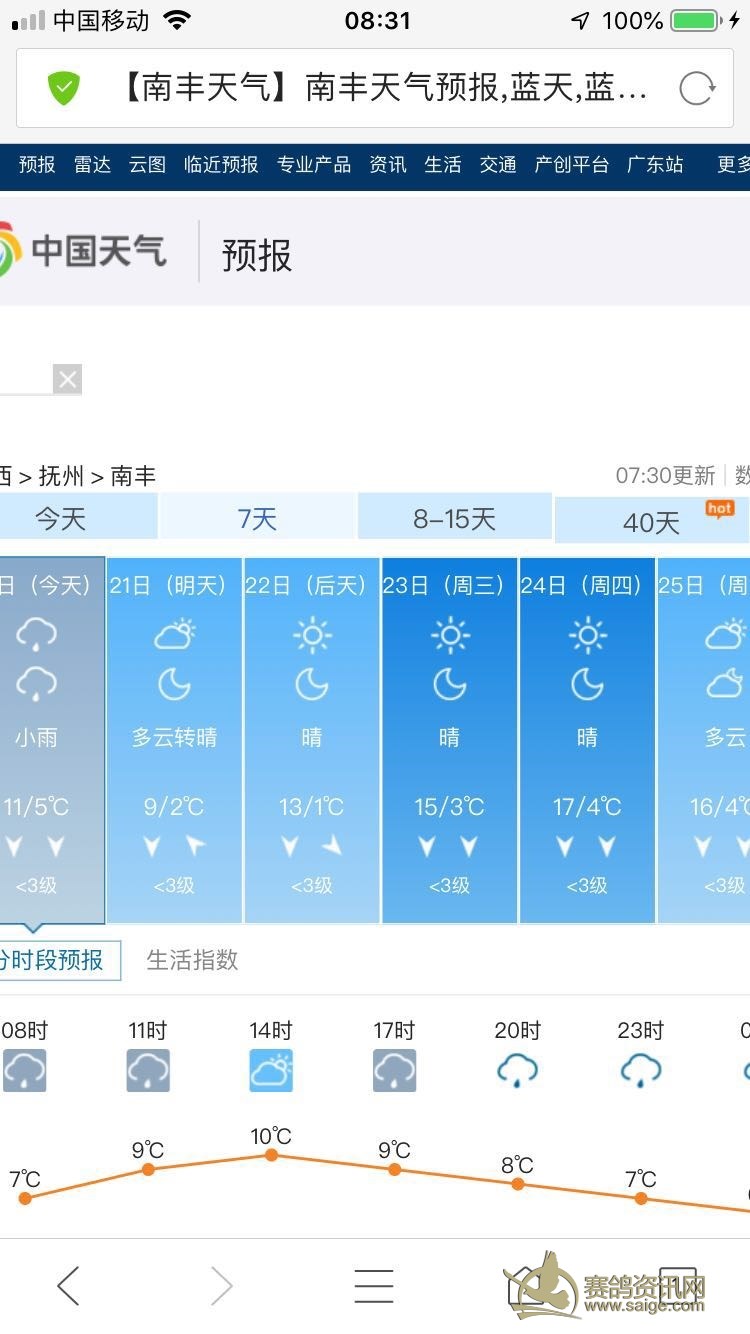The height and width of the screenshot is (1334, 750).
Task: Tap the sun icon for 24日
Action: coord(588,634)
